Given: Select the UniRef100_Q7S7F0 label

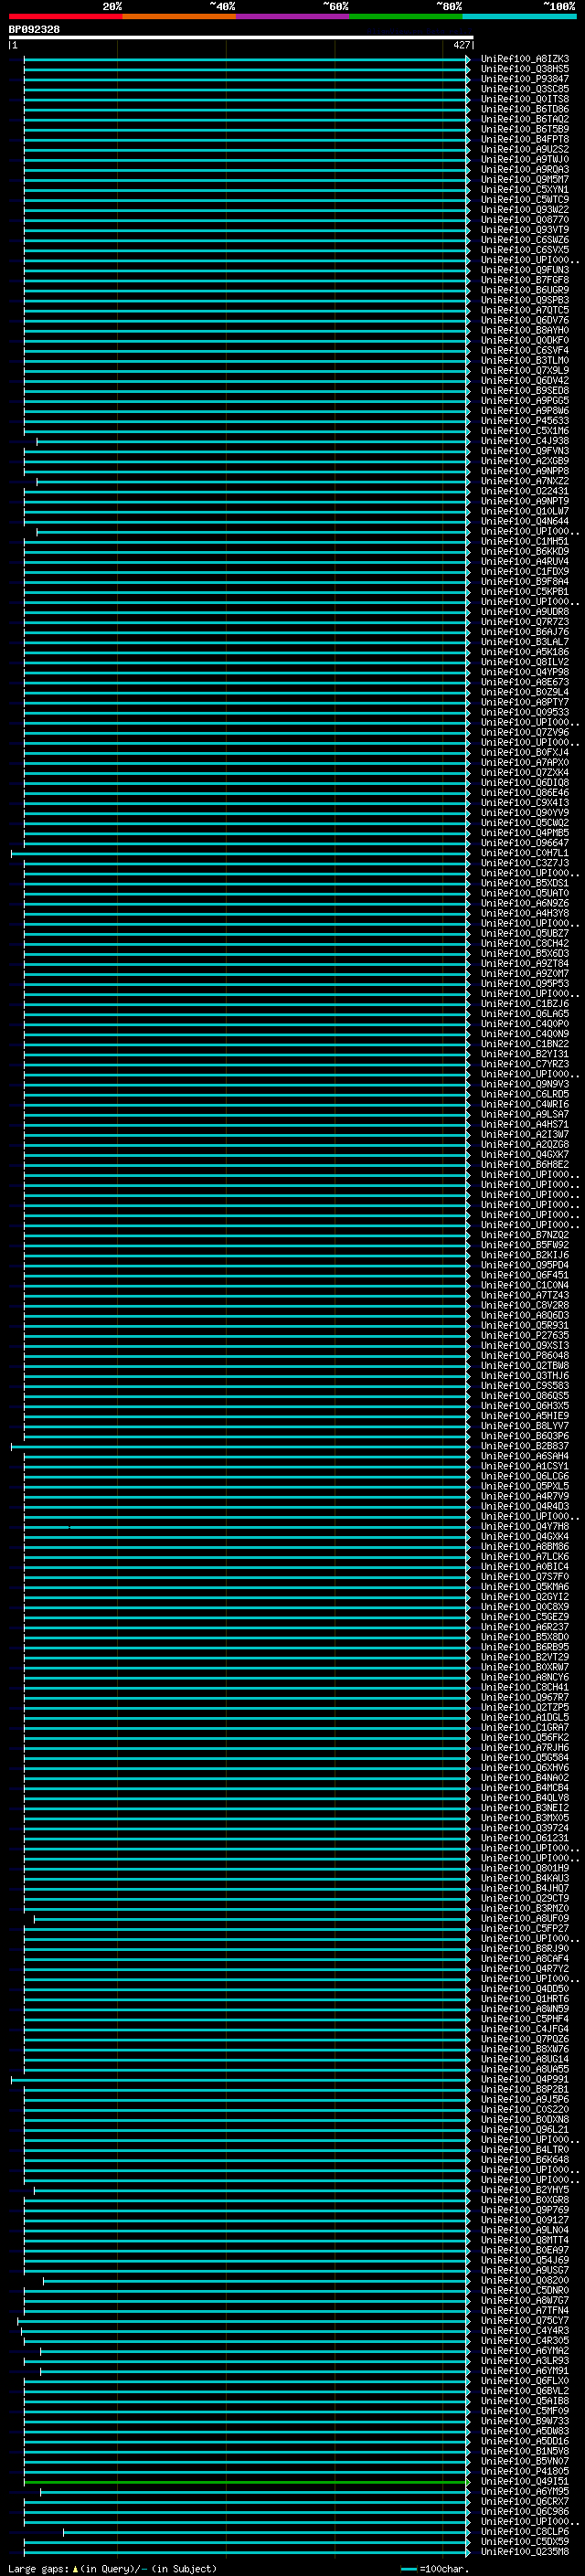Looking at the screenshot, I should (525, 1577).
